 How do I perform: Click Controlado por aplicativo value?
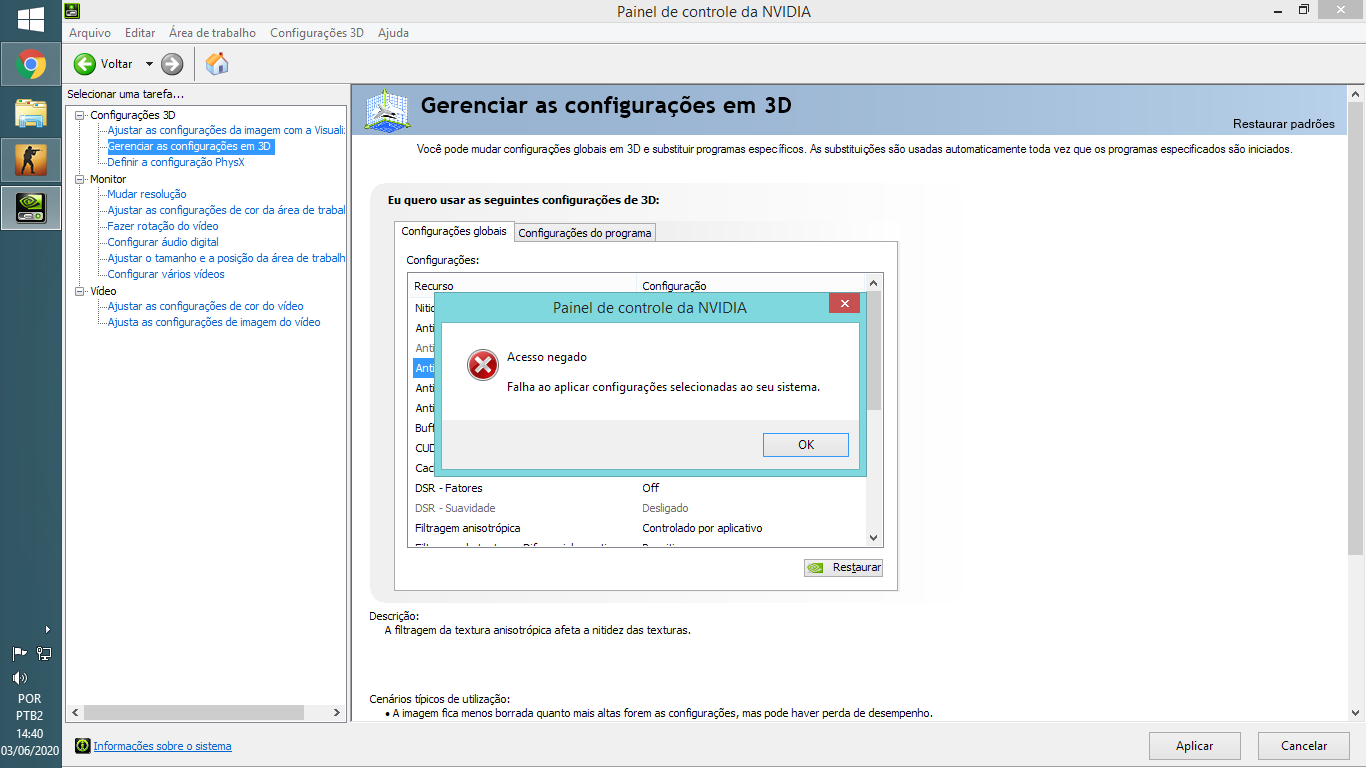(x=702, y=528)
